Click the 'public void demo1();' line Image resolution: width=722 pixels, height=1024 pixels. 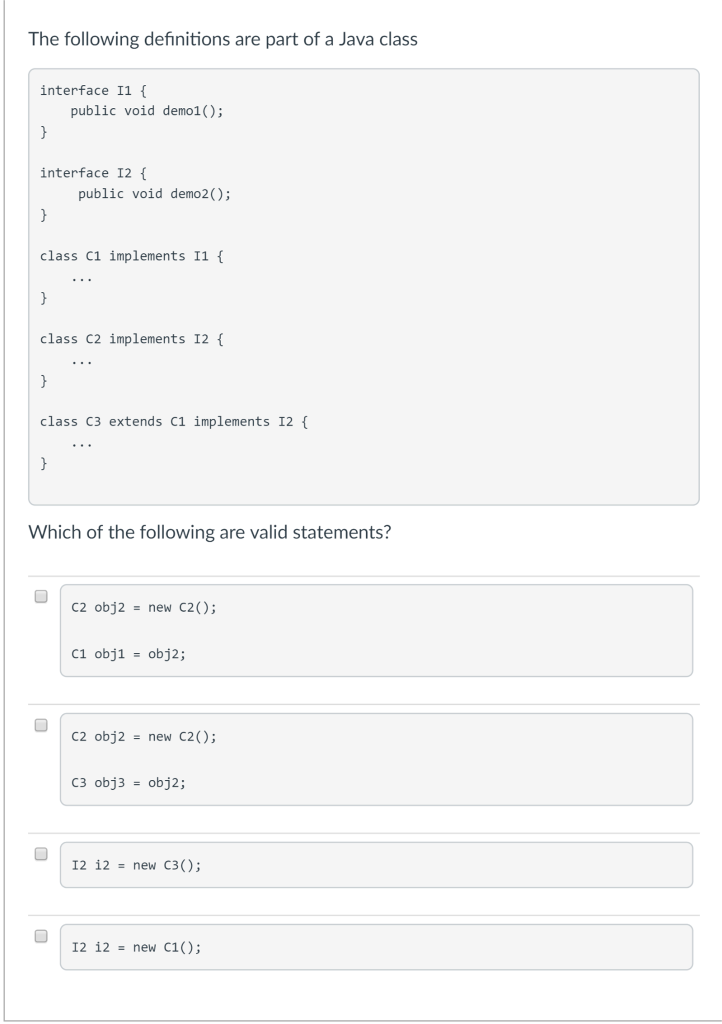147,111
